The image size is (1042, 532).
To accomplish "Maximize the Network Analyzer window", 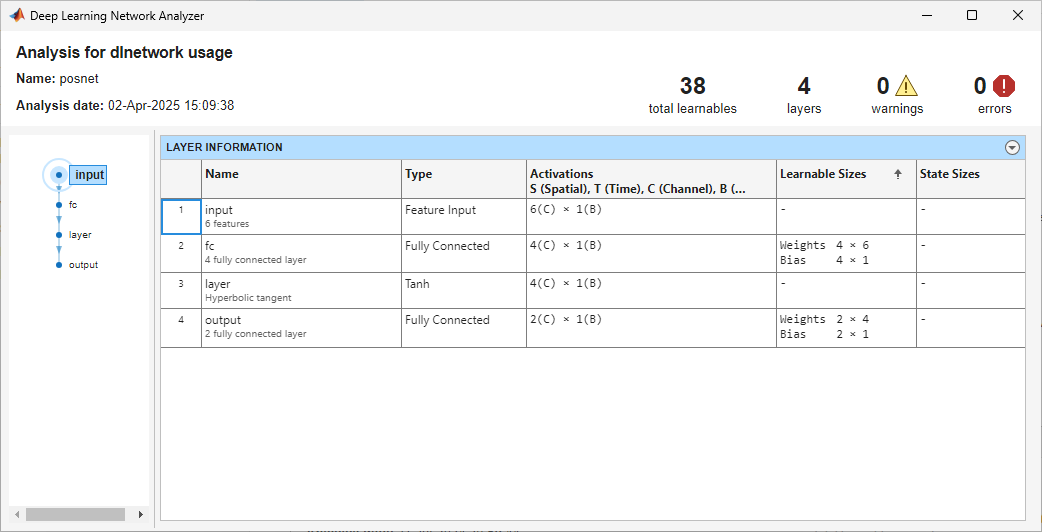I will 971,15.
